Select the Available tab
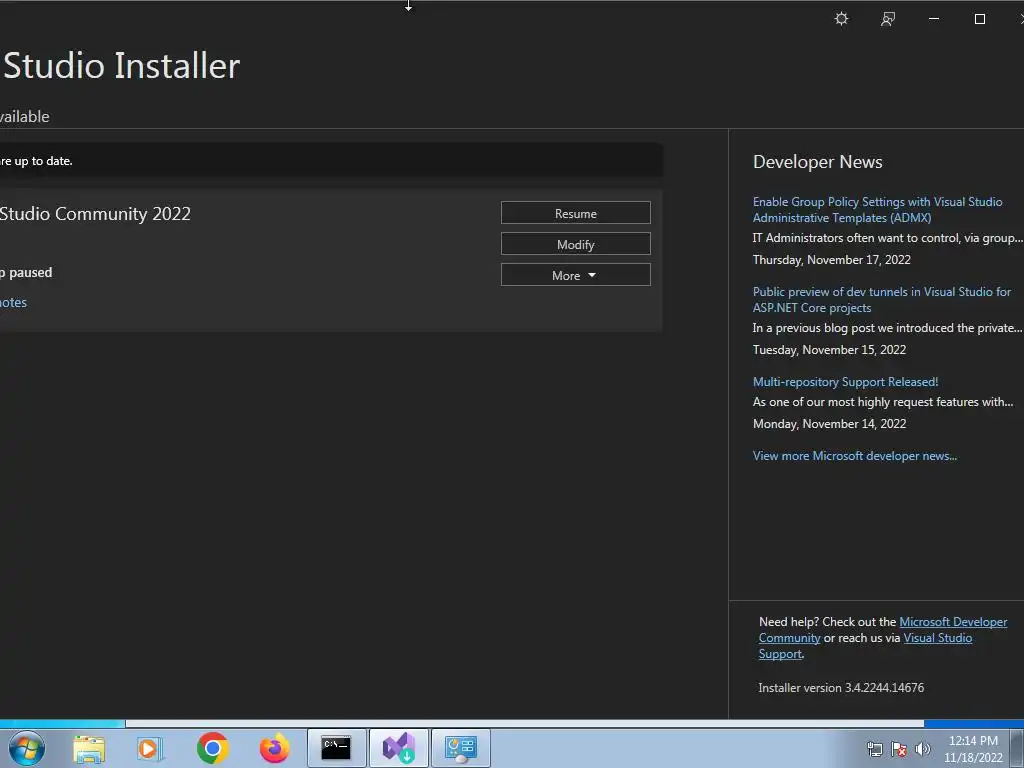Image resolution: width=1024 pixels, height=768 pixels. point(24,116)
